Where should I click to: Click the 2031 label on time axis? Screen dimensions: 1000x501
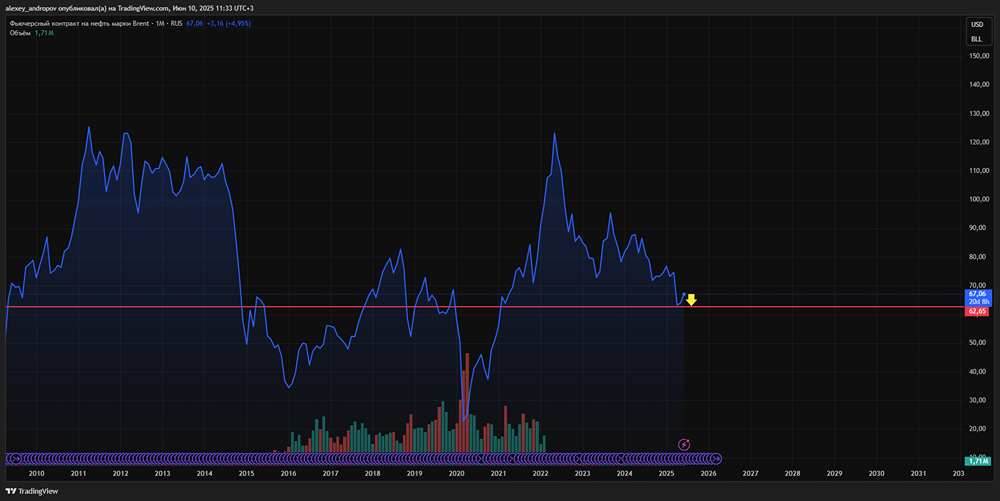click(x=918, y=474)
